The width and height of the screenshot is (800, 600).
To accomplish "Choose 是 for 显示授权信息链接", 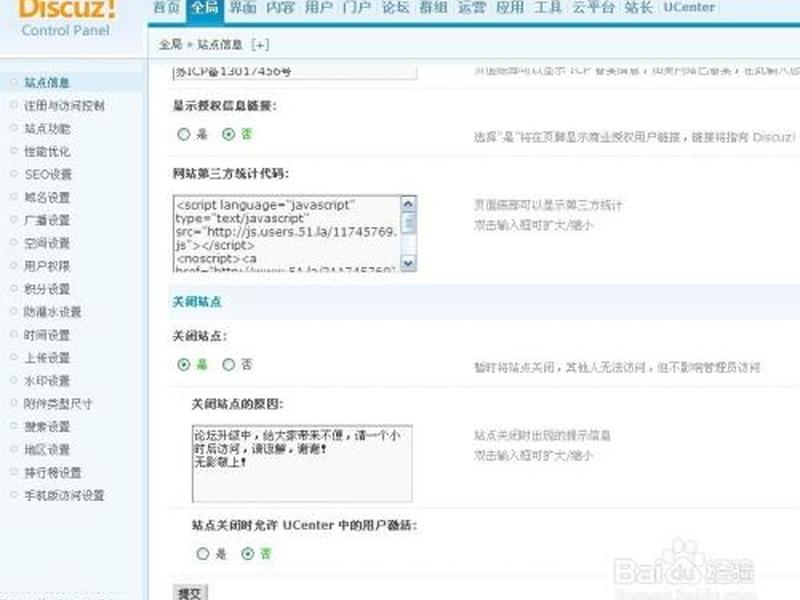I will [x=184, y=134].
